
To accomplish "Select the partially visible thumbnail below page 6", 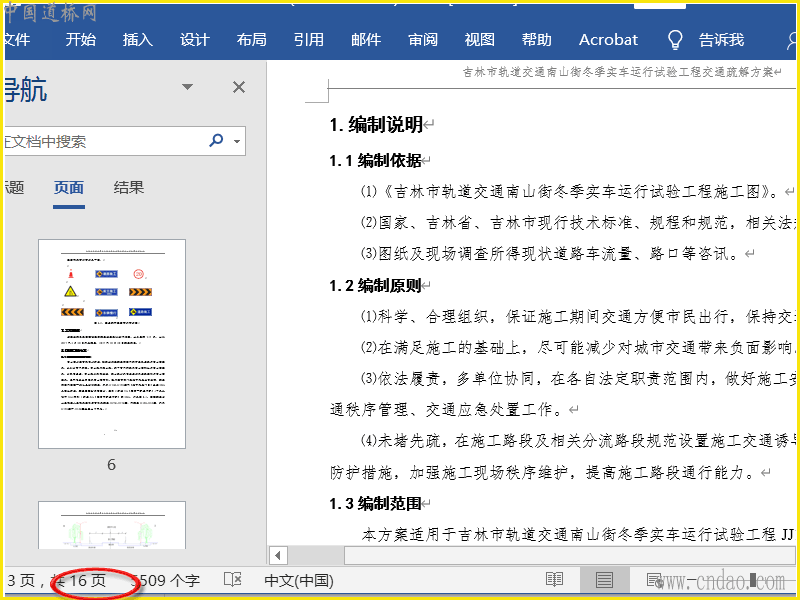I will [112, 525].
